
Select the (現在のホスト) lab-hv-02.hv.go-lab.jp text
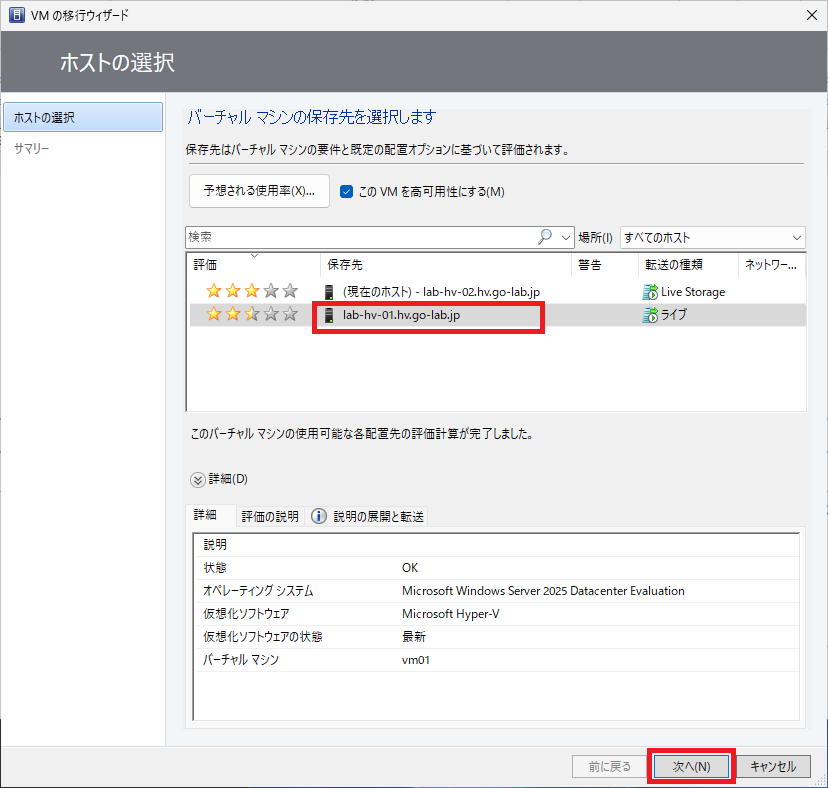441,292
